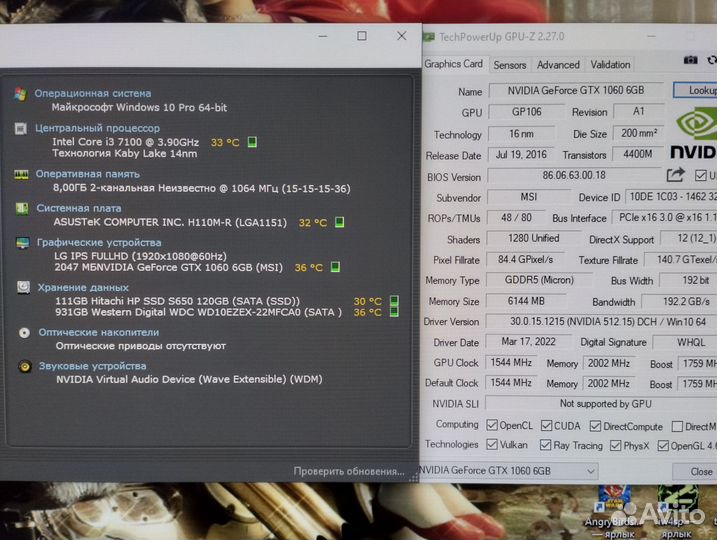Click the Lookup button
The width and height of the screenshot is (717, 540).
click(698, 90)
